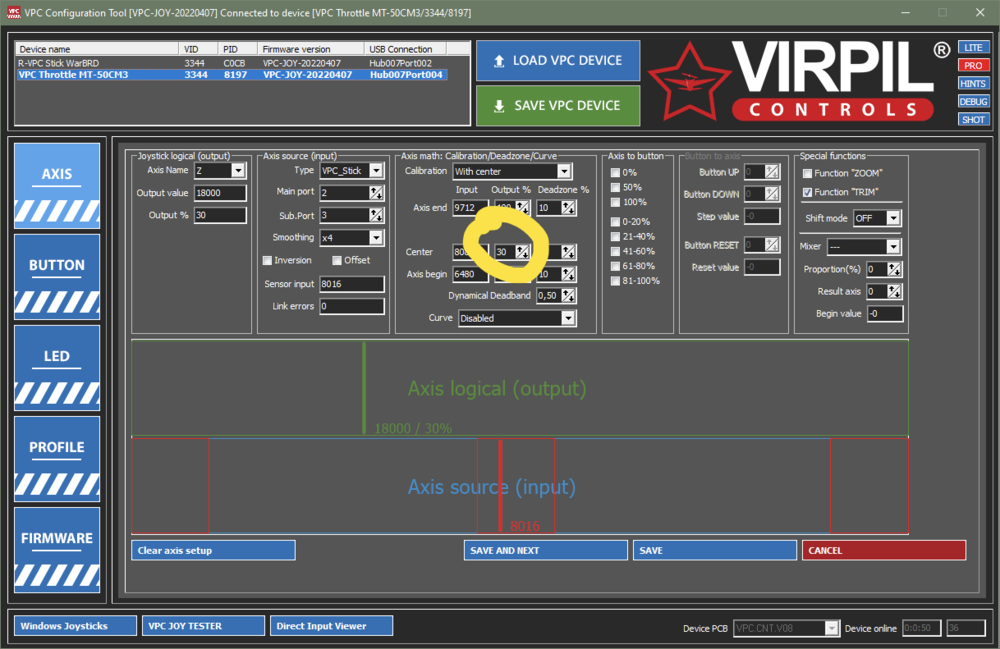Enable the 0% axis to button checkbox
The width and height of the screenshot is (1000, 649).
(615, 172)
